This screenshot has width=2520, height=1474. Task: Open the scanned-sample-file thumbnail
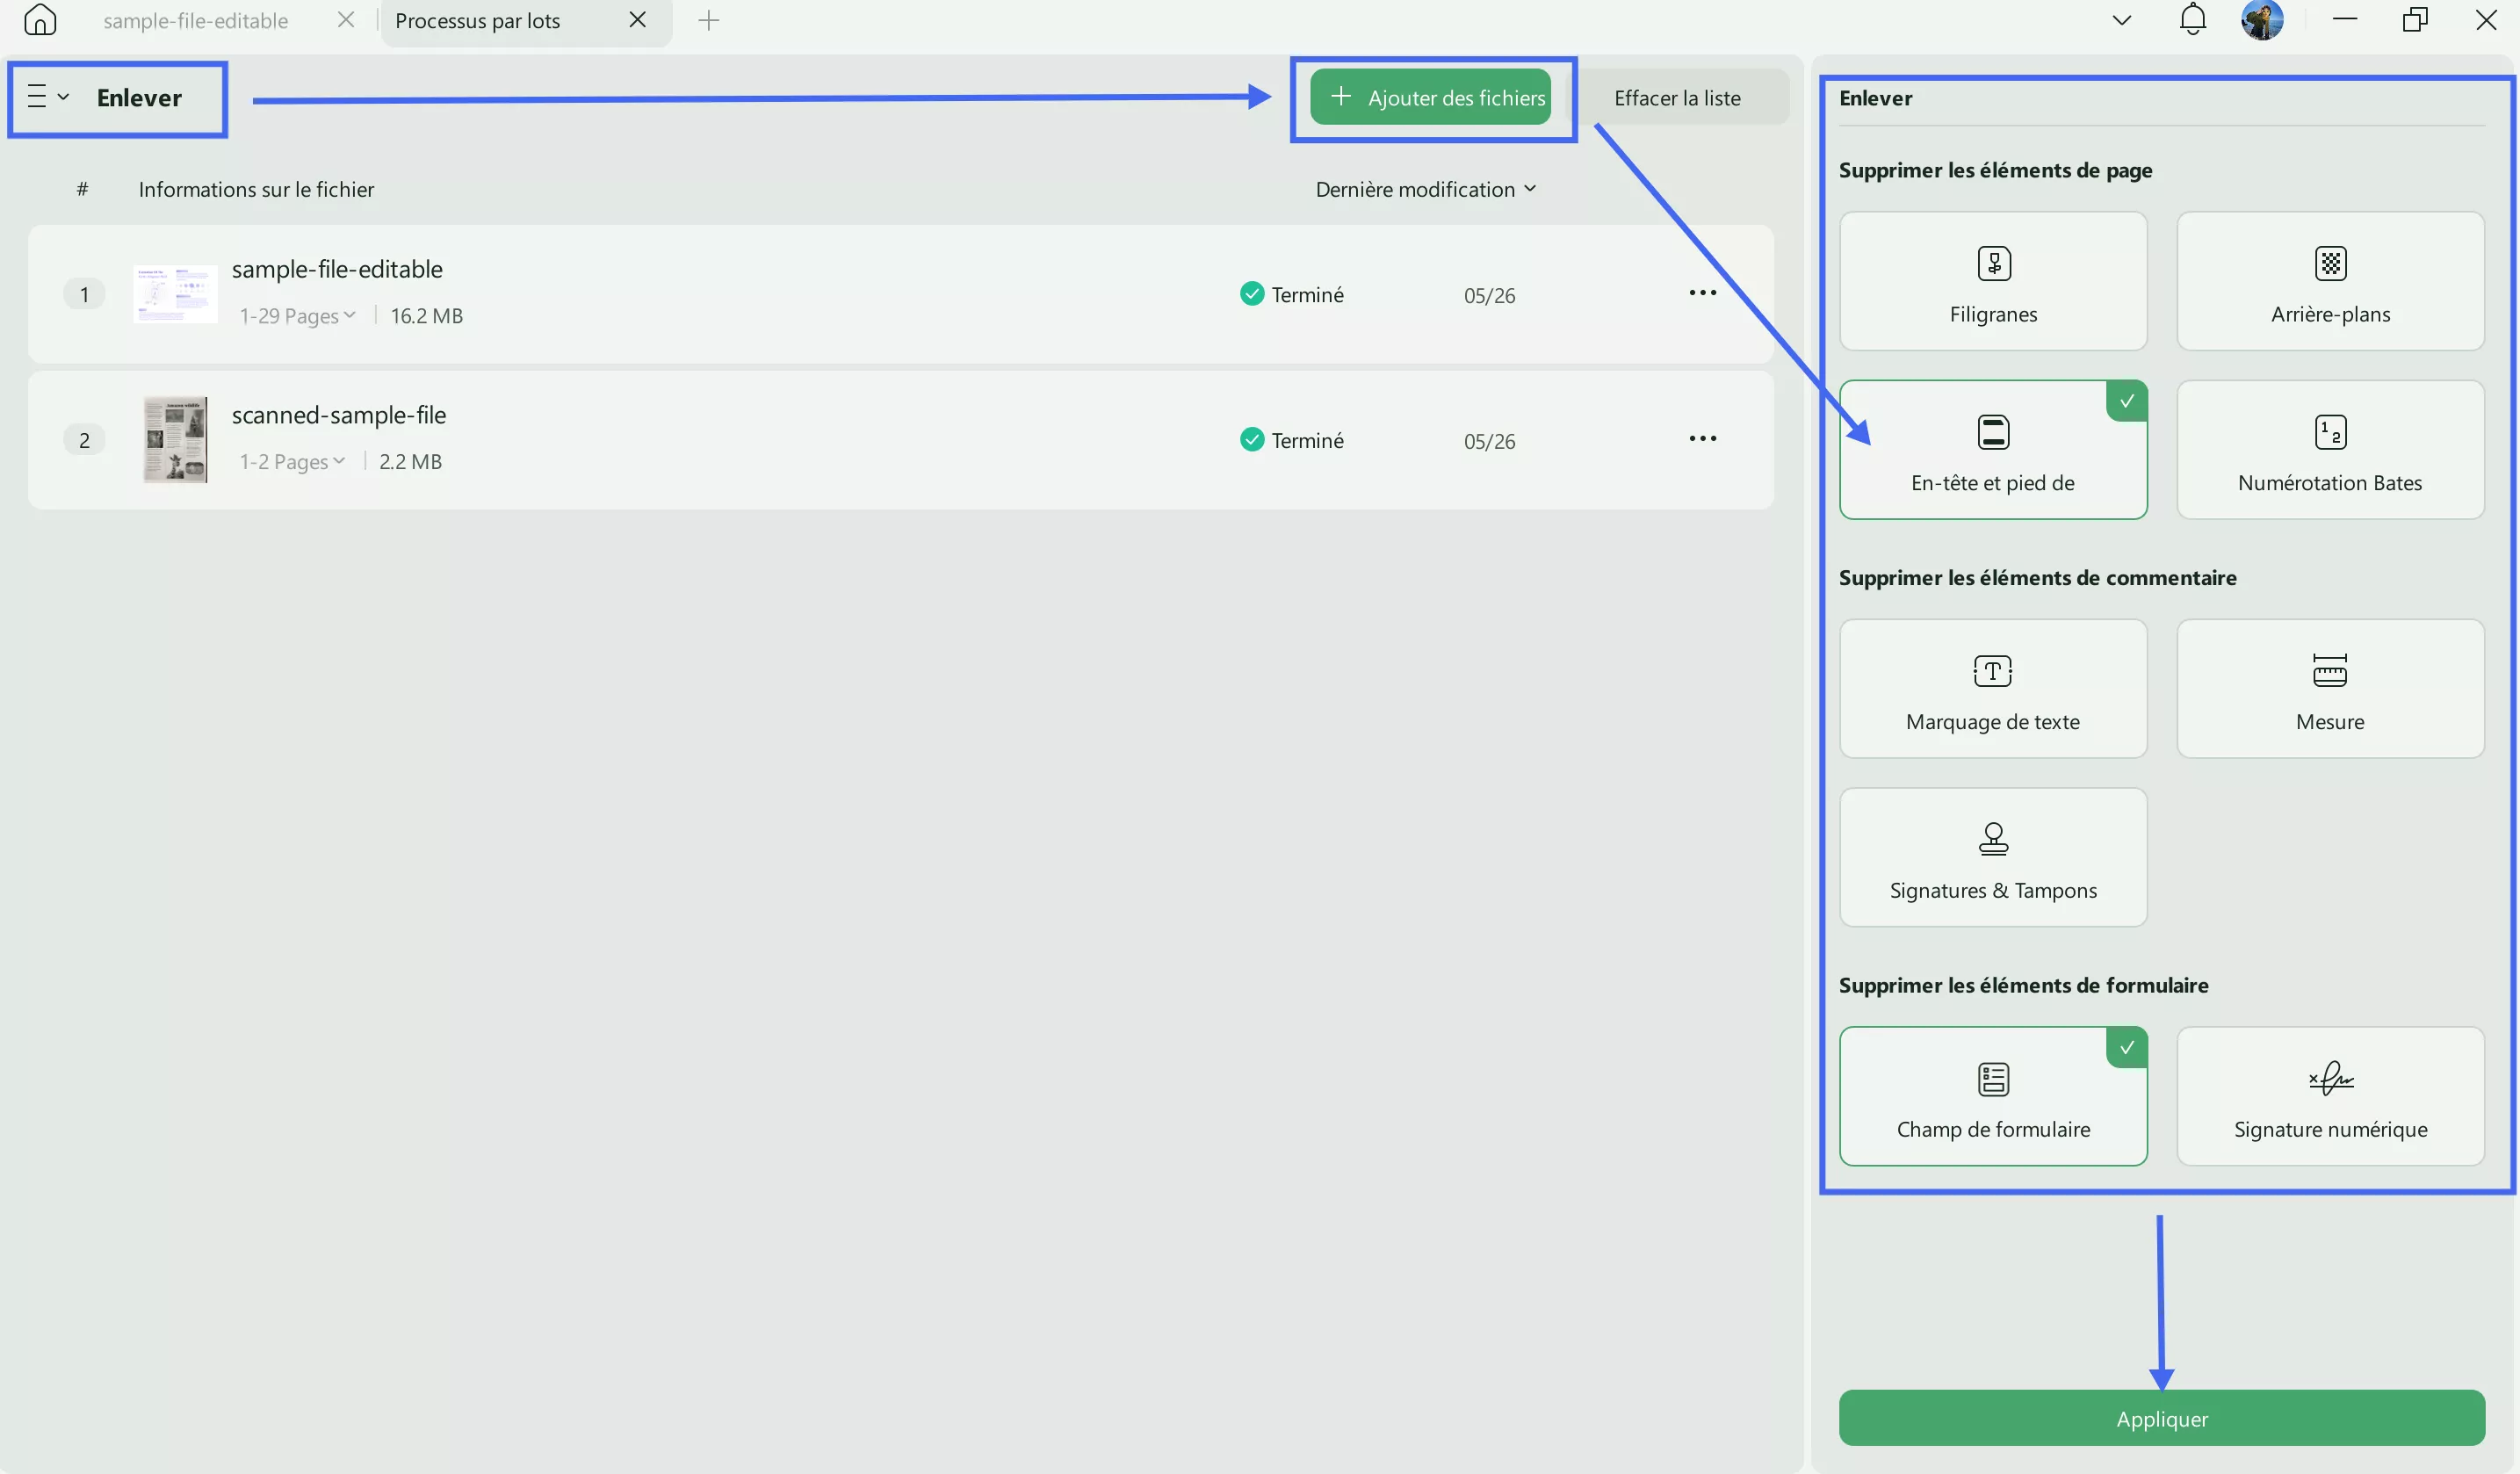point(175,440)
